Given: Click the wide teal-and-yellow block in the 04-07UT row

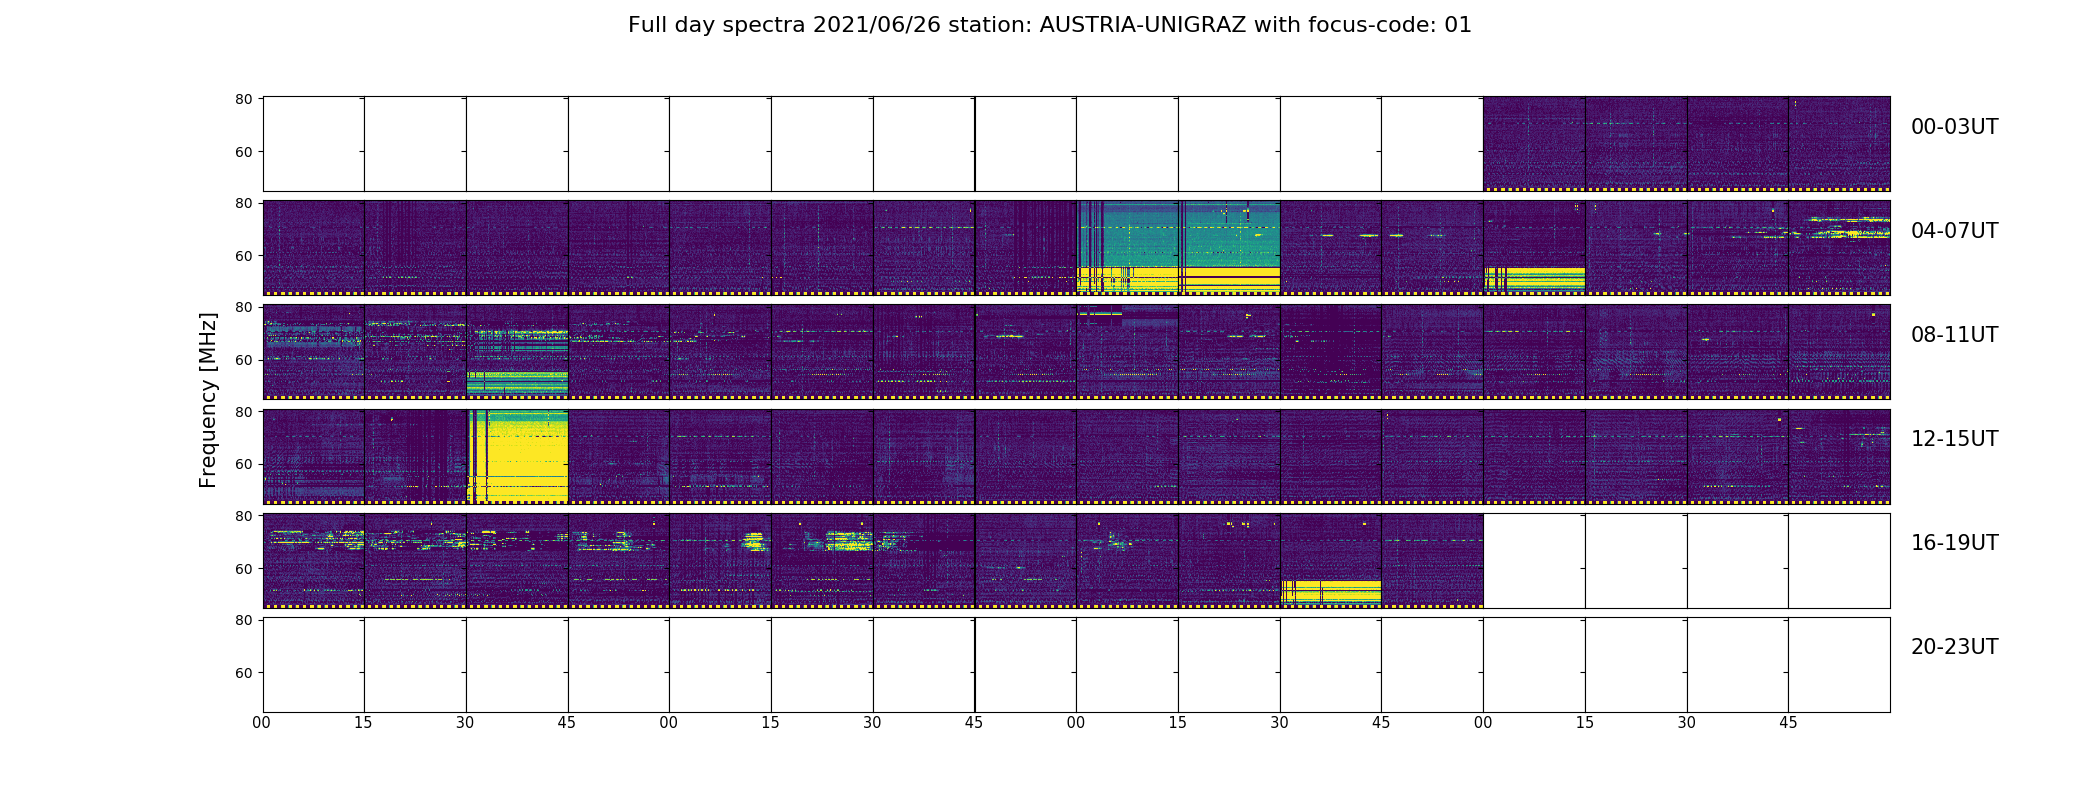Looking at the screenshot, I should click(1178, 246).
